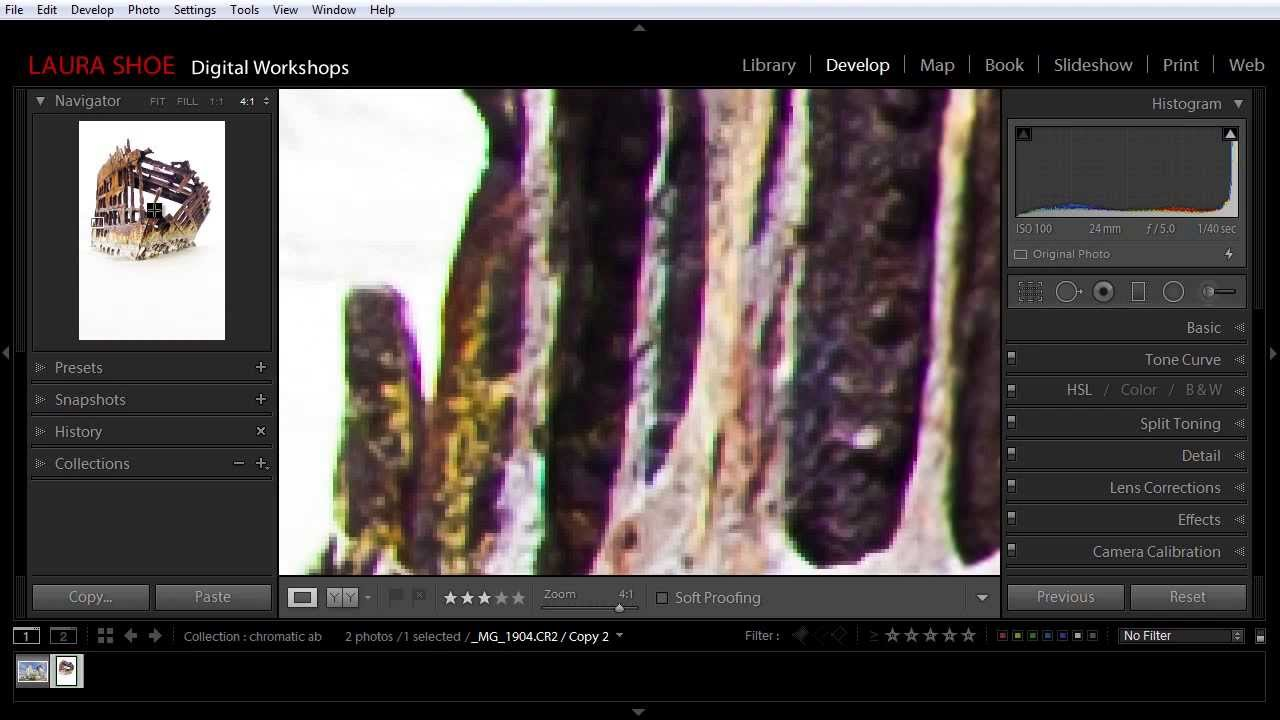Open the No Filter dropdown

click(x=1180, y=635)
